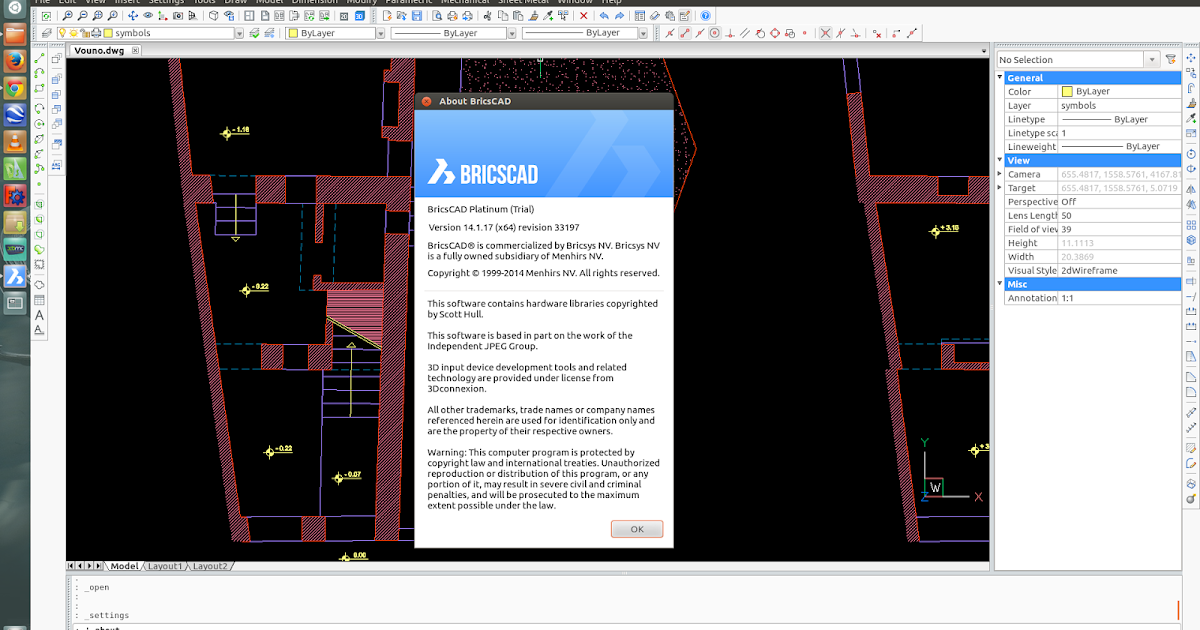This screenshot has height=630, width=1200.
Task: Click the Color ByLayer yellow swatch in properties
Action: [1067, 91]
